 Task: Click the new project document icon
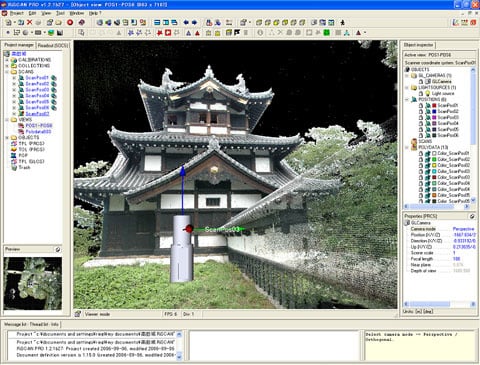coord(9,22)
